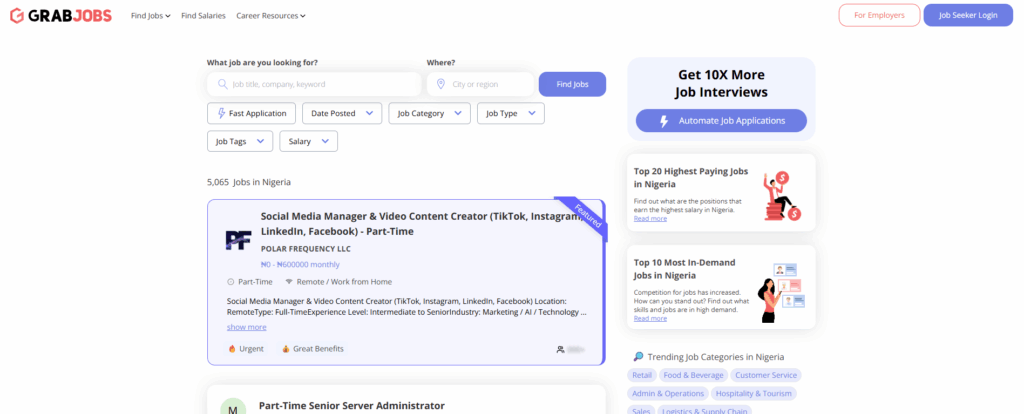The height and width of the screenshot is (414, 1024).
Task: Open the Date Posted dropdown
Action: (342, 113)
